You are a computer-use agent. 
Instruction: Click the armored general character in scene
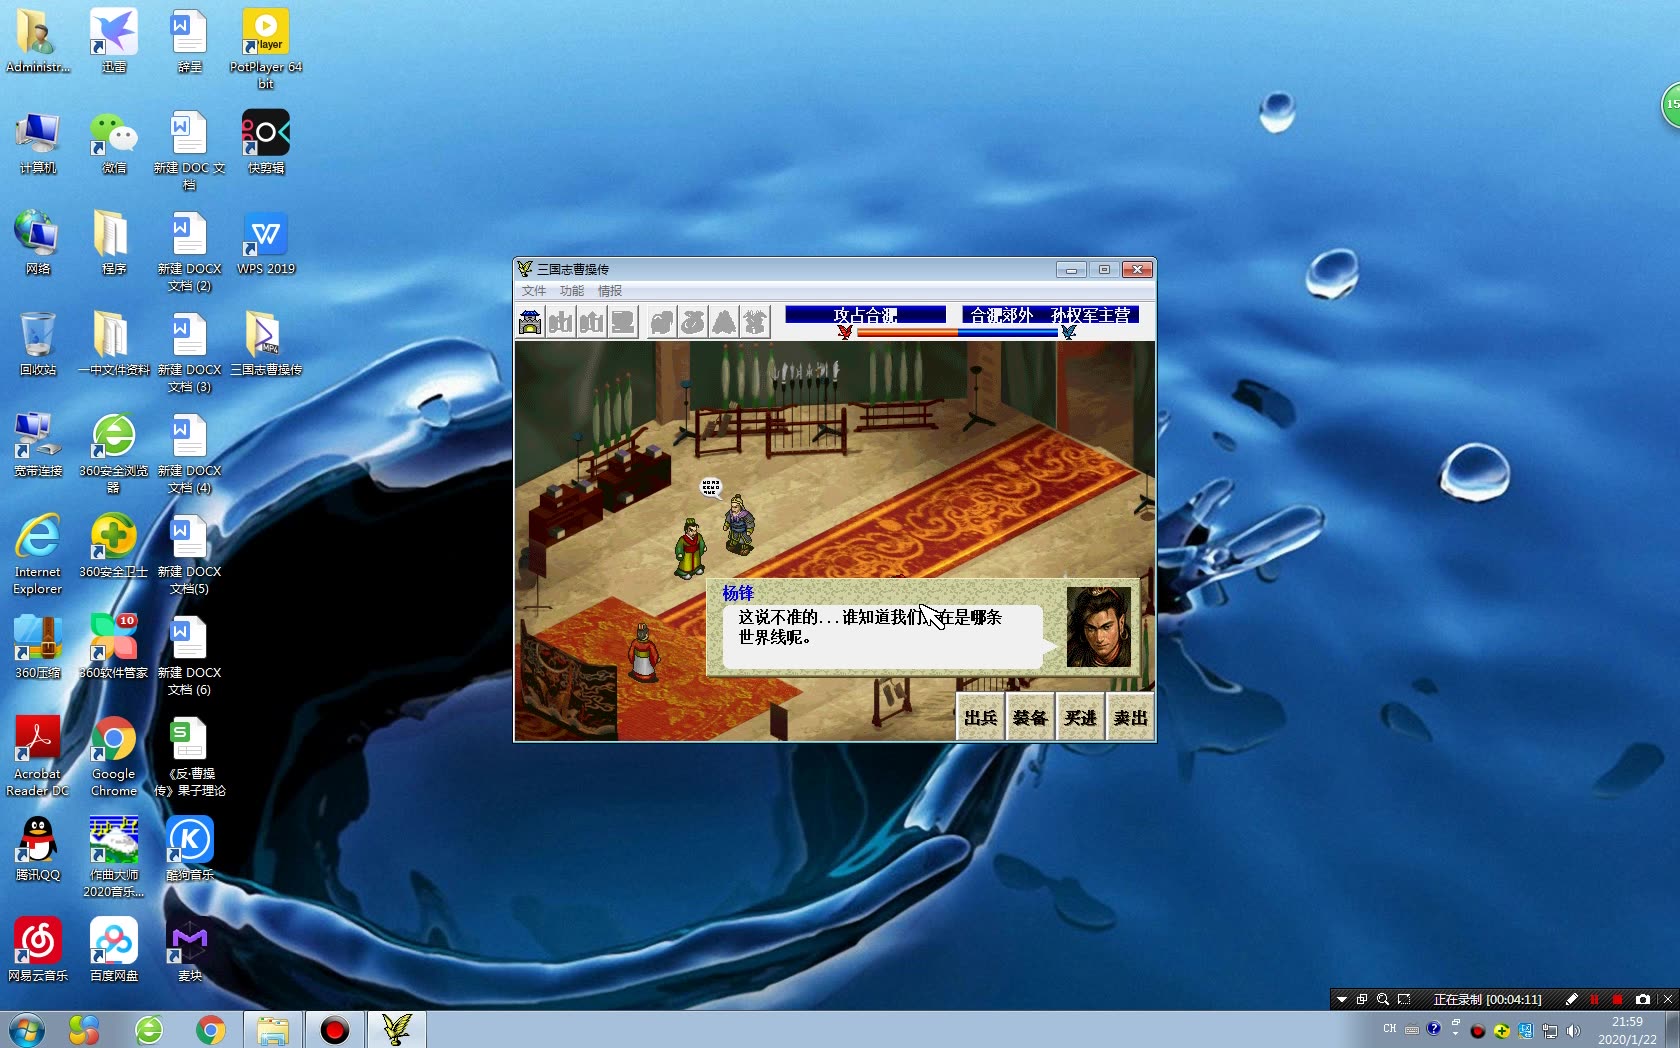739,524
